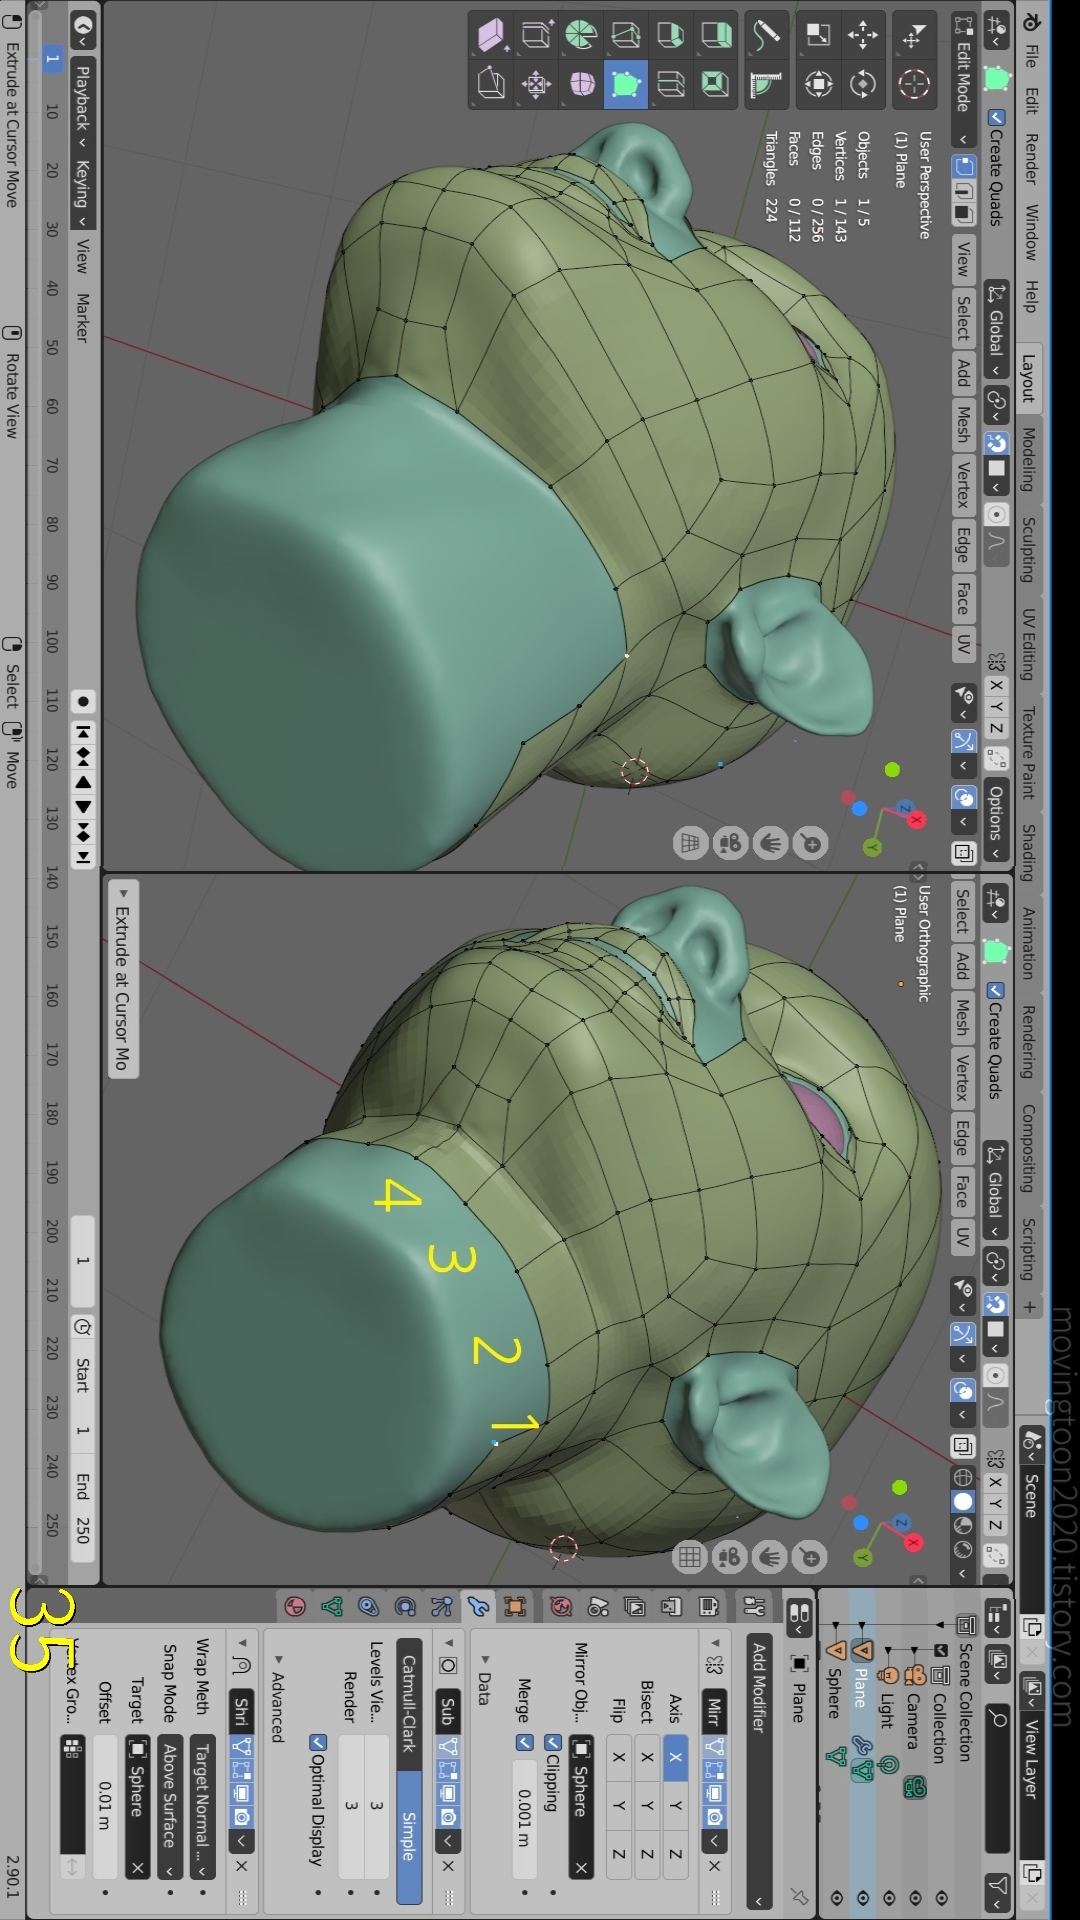
Task: Choose Simple subdivision type
Action: [408, 1836]
